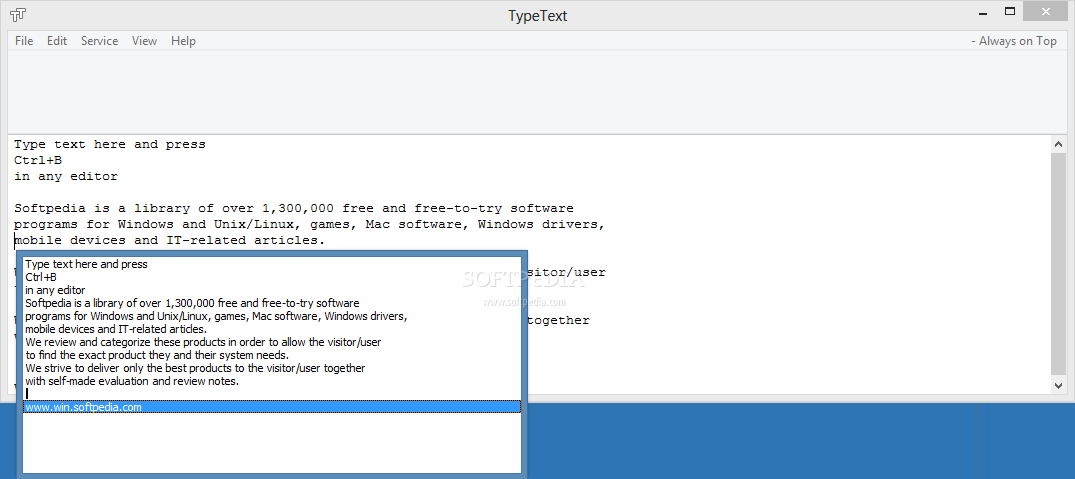Click the TypeText app icon in title bar

[19, 14]
